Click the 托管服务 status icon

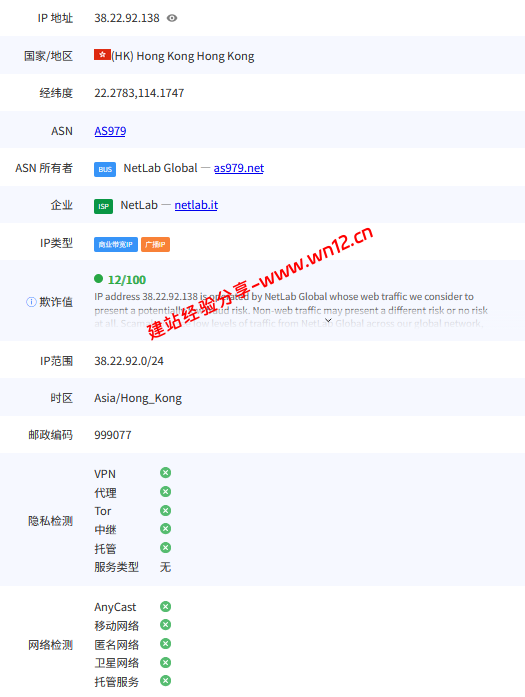[165, 681]
